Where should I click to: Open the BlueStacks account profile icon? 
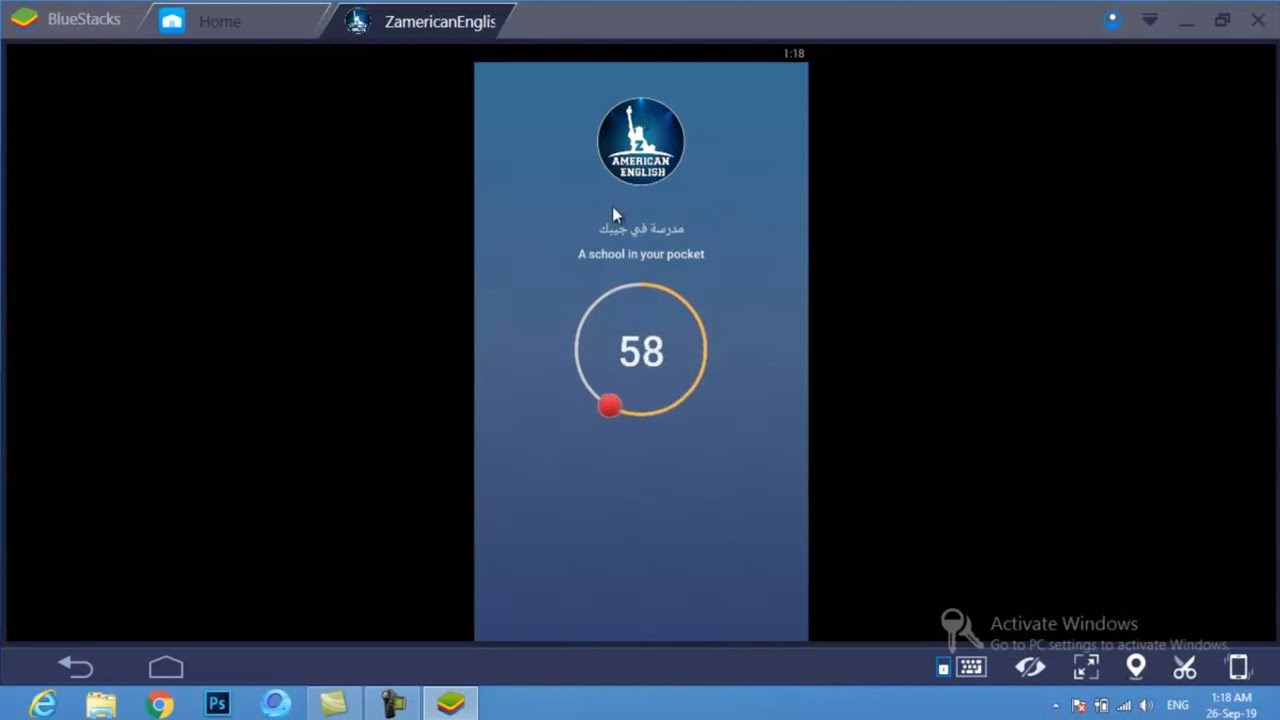pos(1113,20)
